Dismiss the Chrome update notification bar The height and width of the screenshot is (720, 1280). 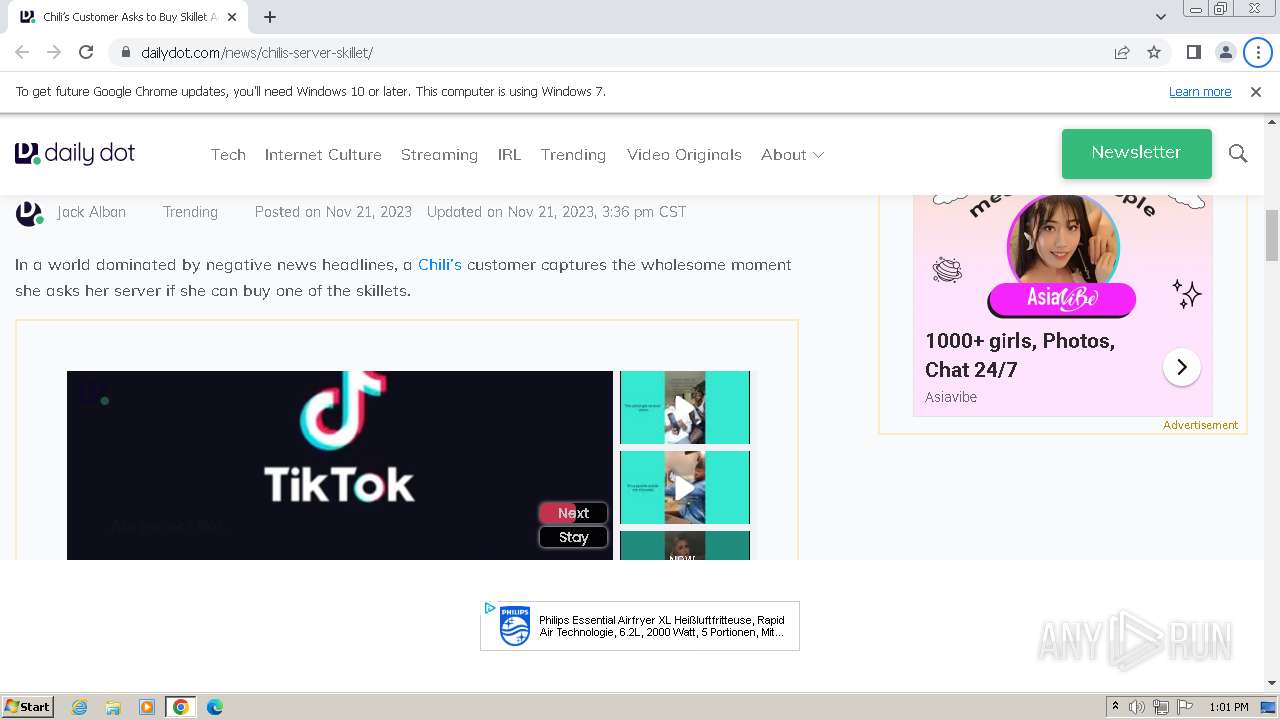tap(1256, 91)
